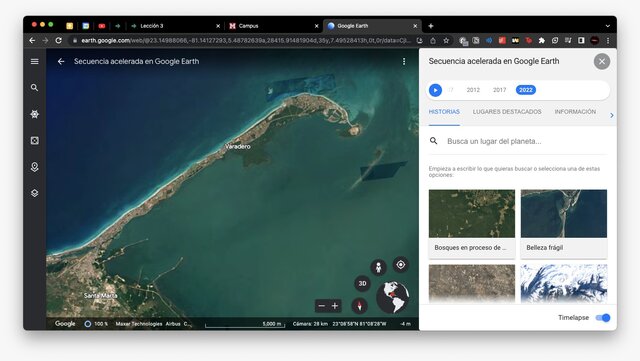The height and width of the screenshot is (361, 640).
Task: Switch to LUGARES DESTACADOS tab
Action: (x=507, y=111)
